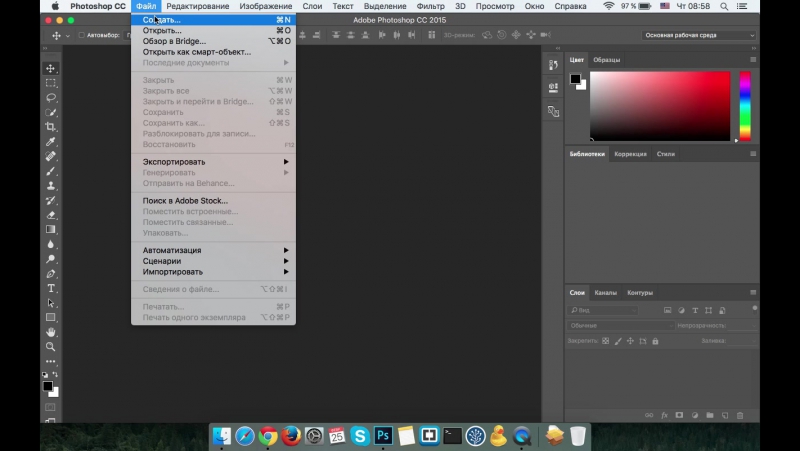This screenshot has width=800, height=451.
Task: Open Google Chrome from the Dock
Action: coord(268,436)
